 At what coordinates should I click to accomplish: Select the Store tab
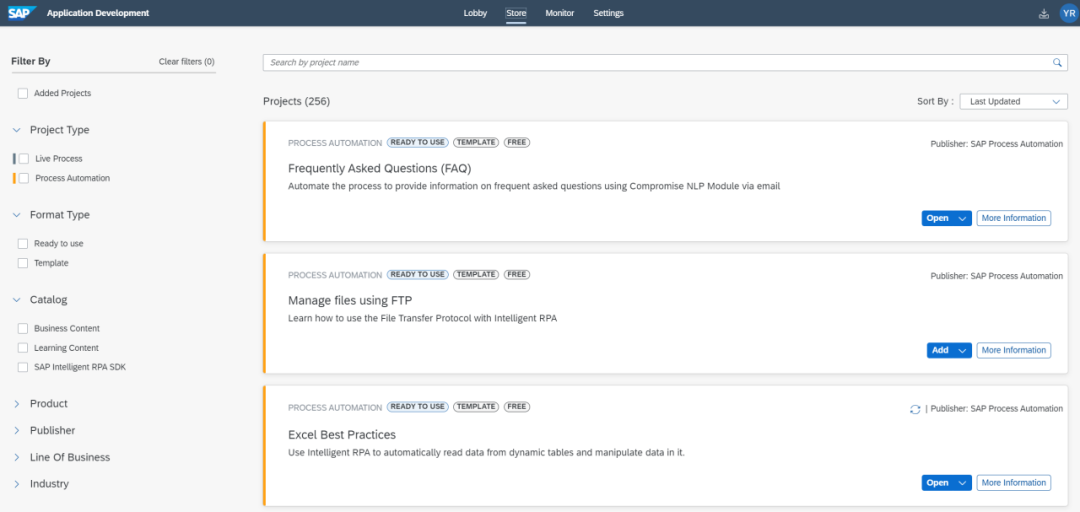pyautogui.click(x=515, y=13)
